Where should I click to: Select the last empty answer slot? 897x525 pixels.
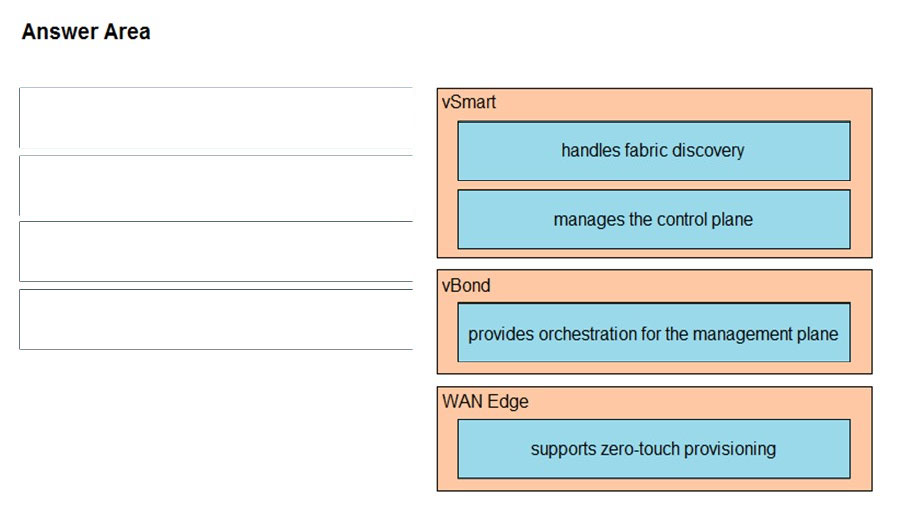pyautogui.click(x=216, y=319)
